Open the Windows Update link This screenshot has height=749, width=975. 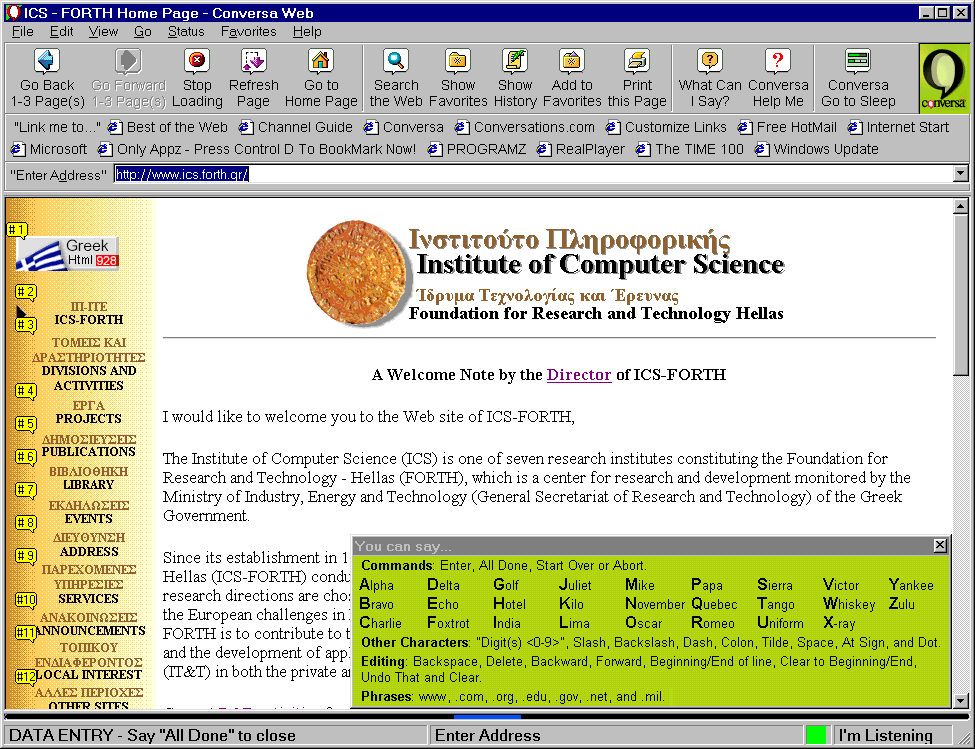pos(816,149)
